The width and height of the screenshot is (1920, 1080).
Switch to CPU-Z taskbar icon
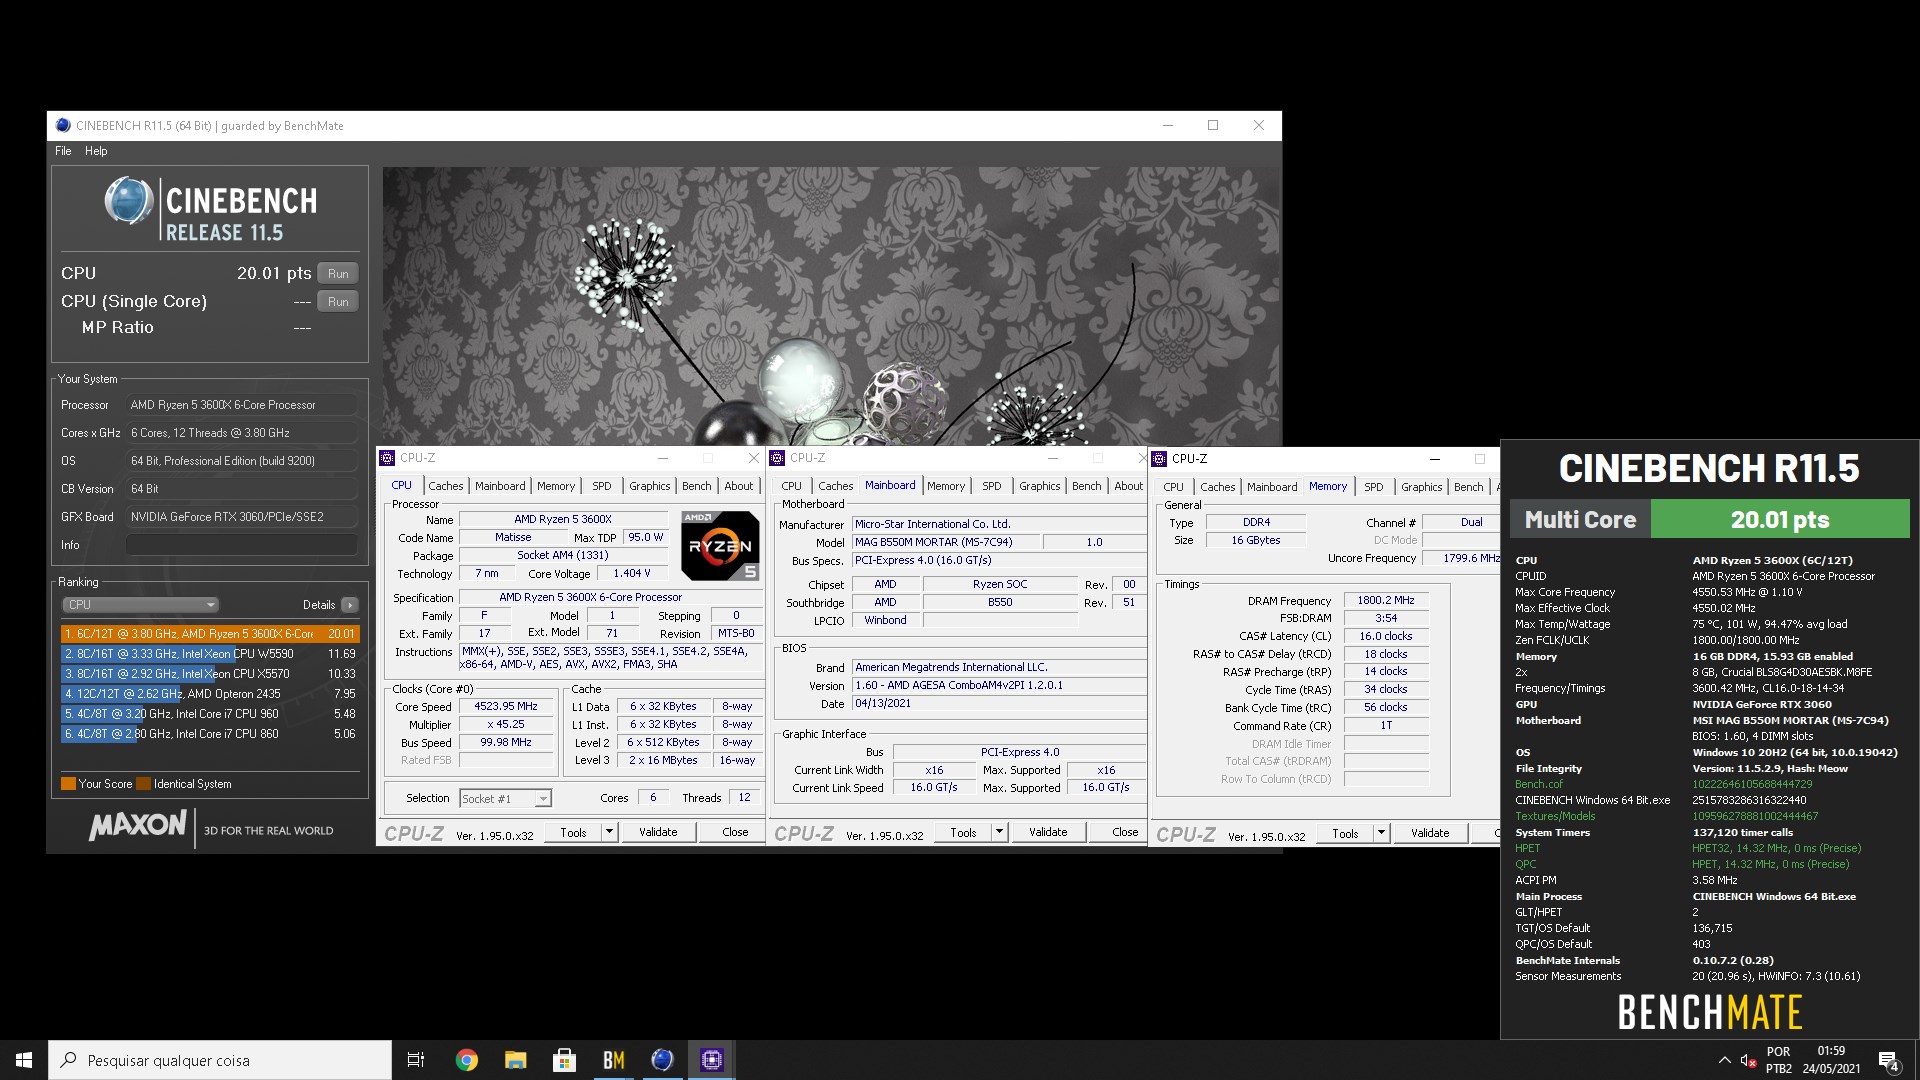[x=711, y=1060]
